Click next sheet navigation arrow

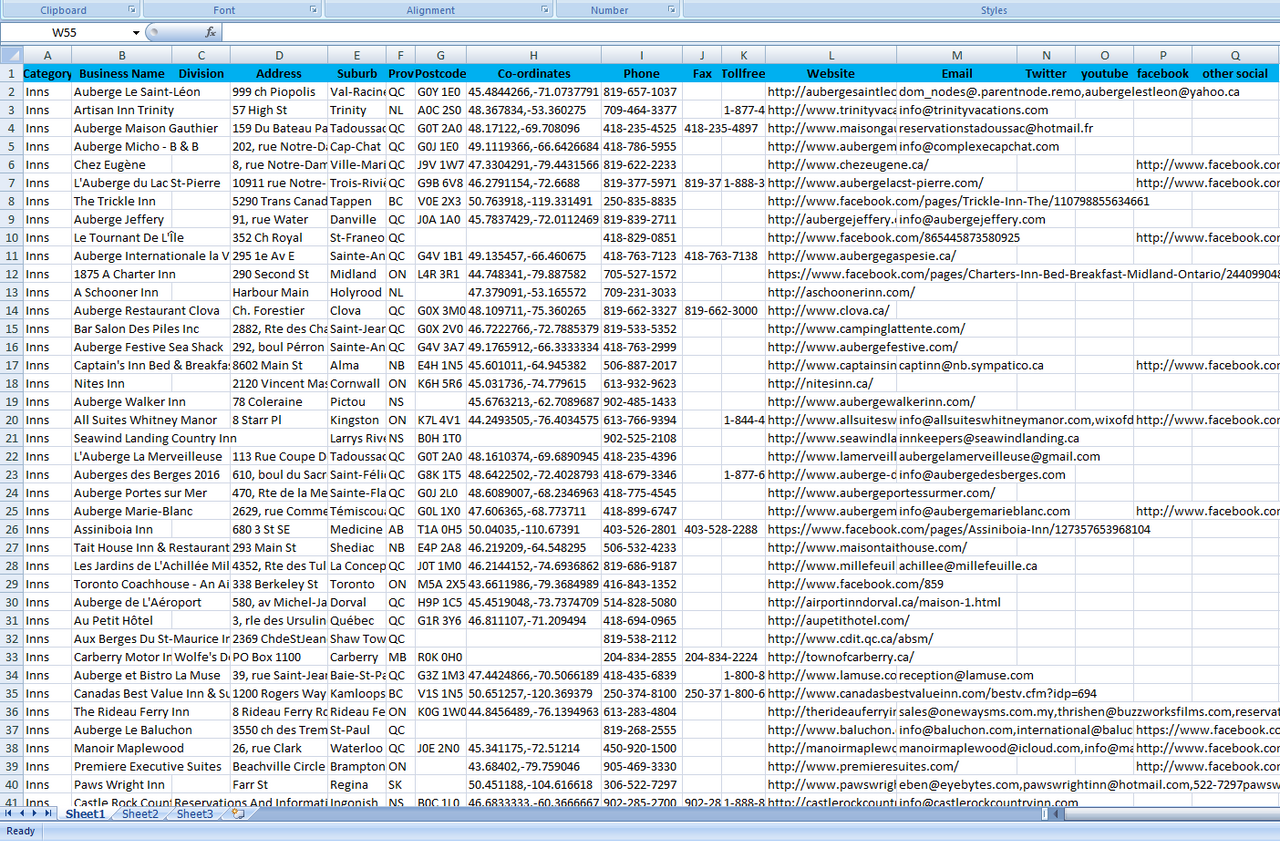coord(35,814)
